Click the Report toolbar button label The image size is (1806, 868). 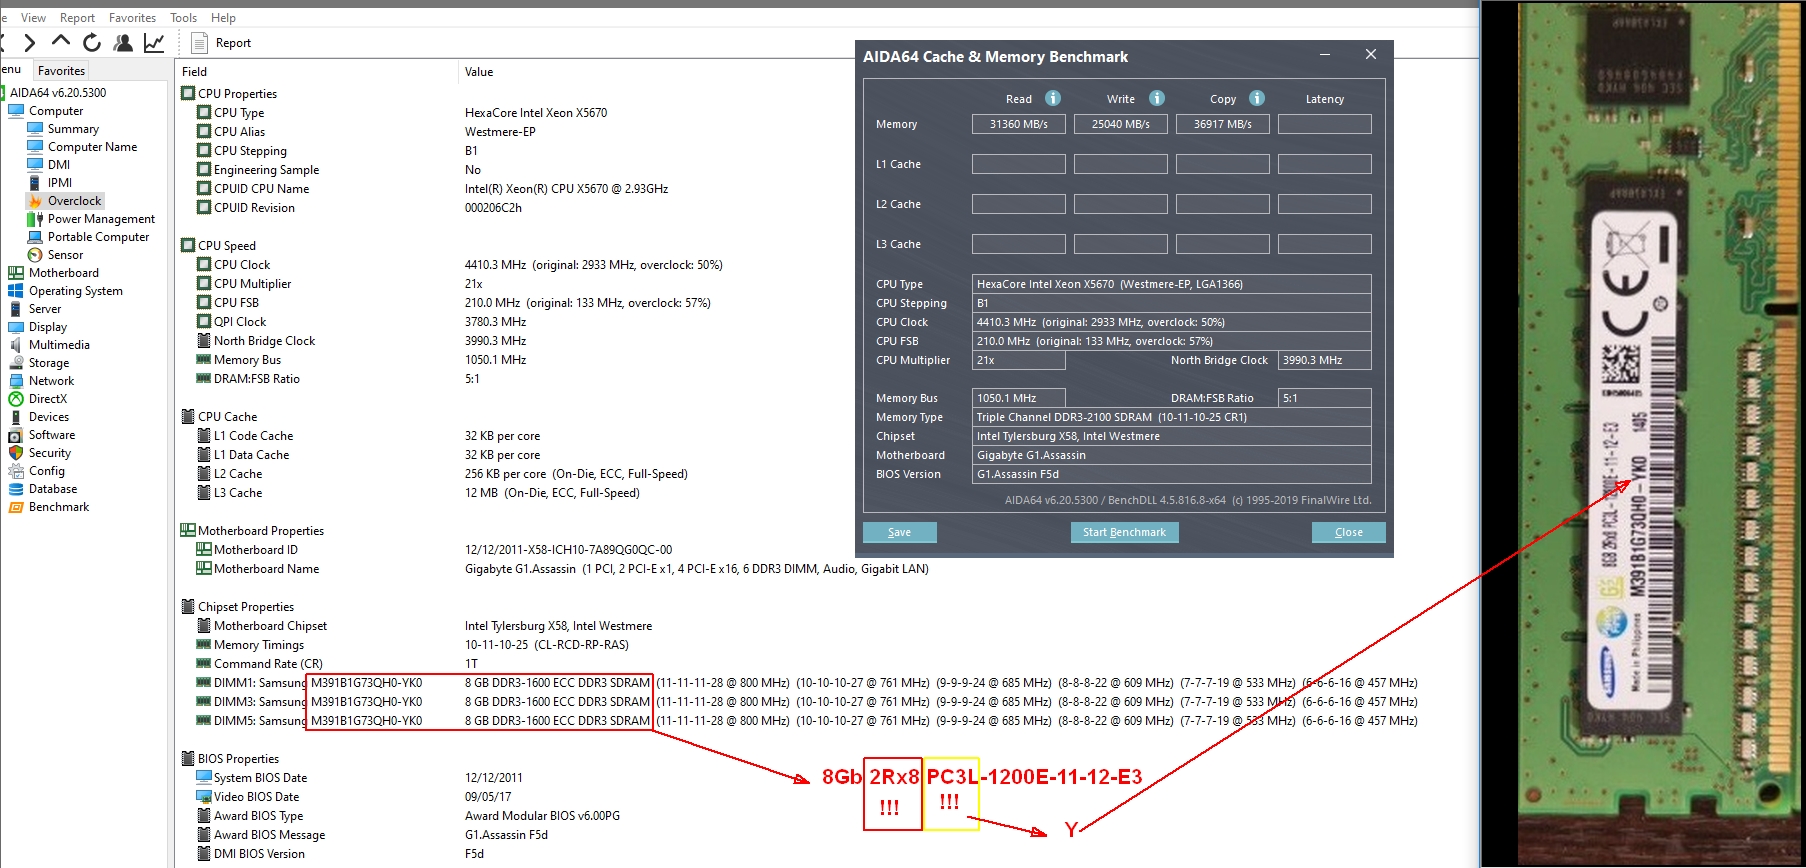(x=233, y=43)
